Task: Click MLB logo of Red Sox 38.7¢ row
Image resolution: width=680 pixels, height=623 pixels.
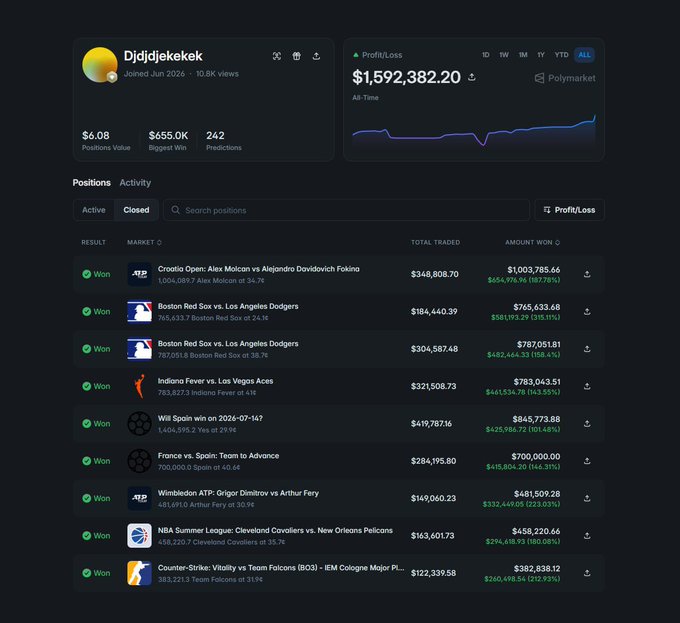Action: pyautogui.click(x=139, y=349)
